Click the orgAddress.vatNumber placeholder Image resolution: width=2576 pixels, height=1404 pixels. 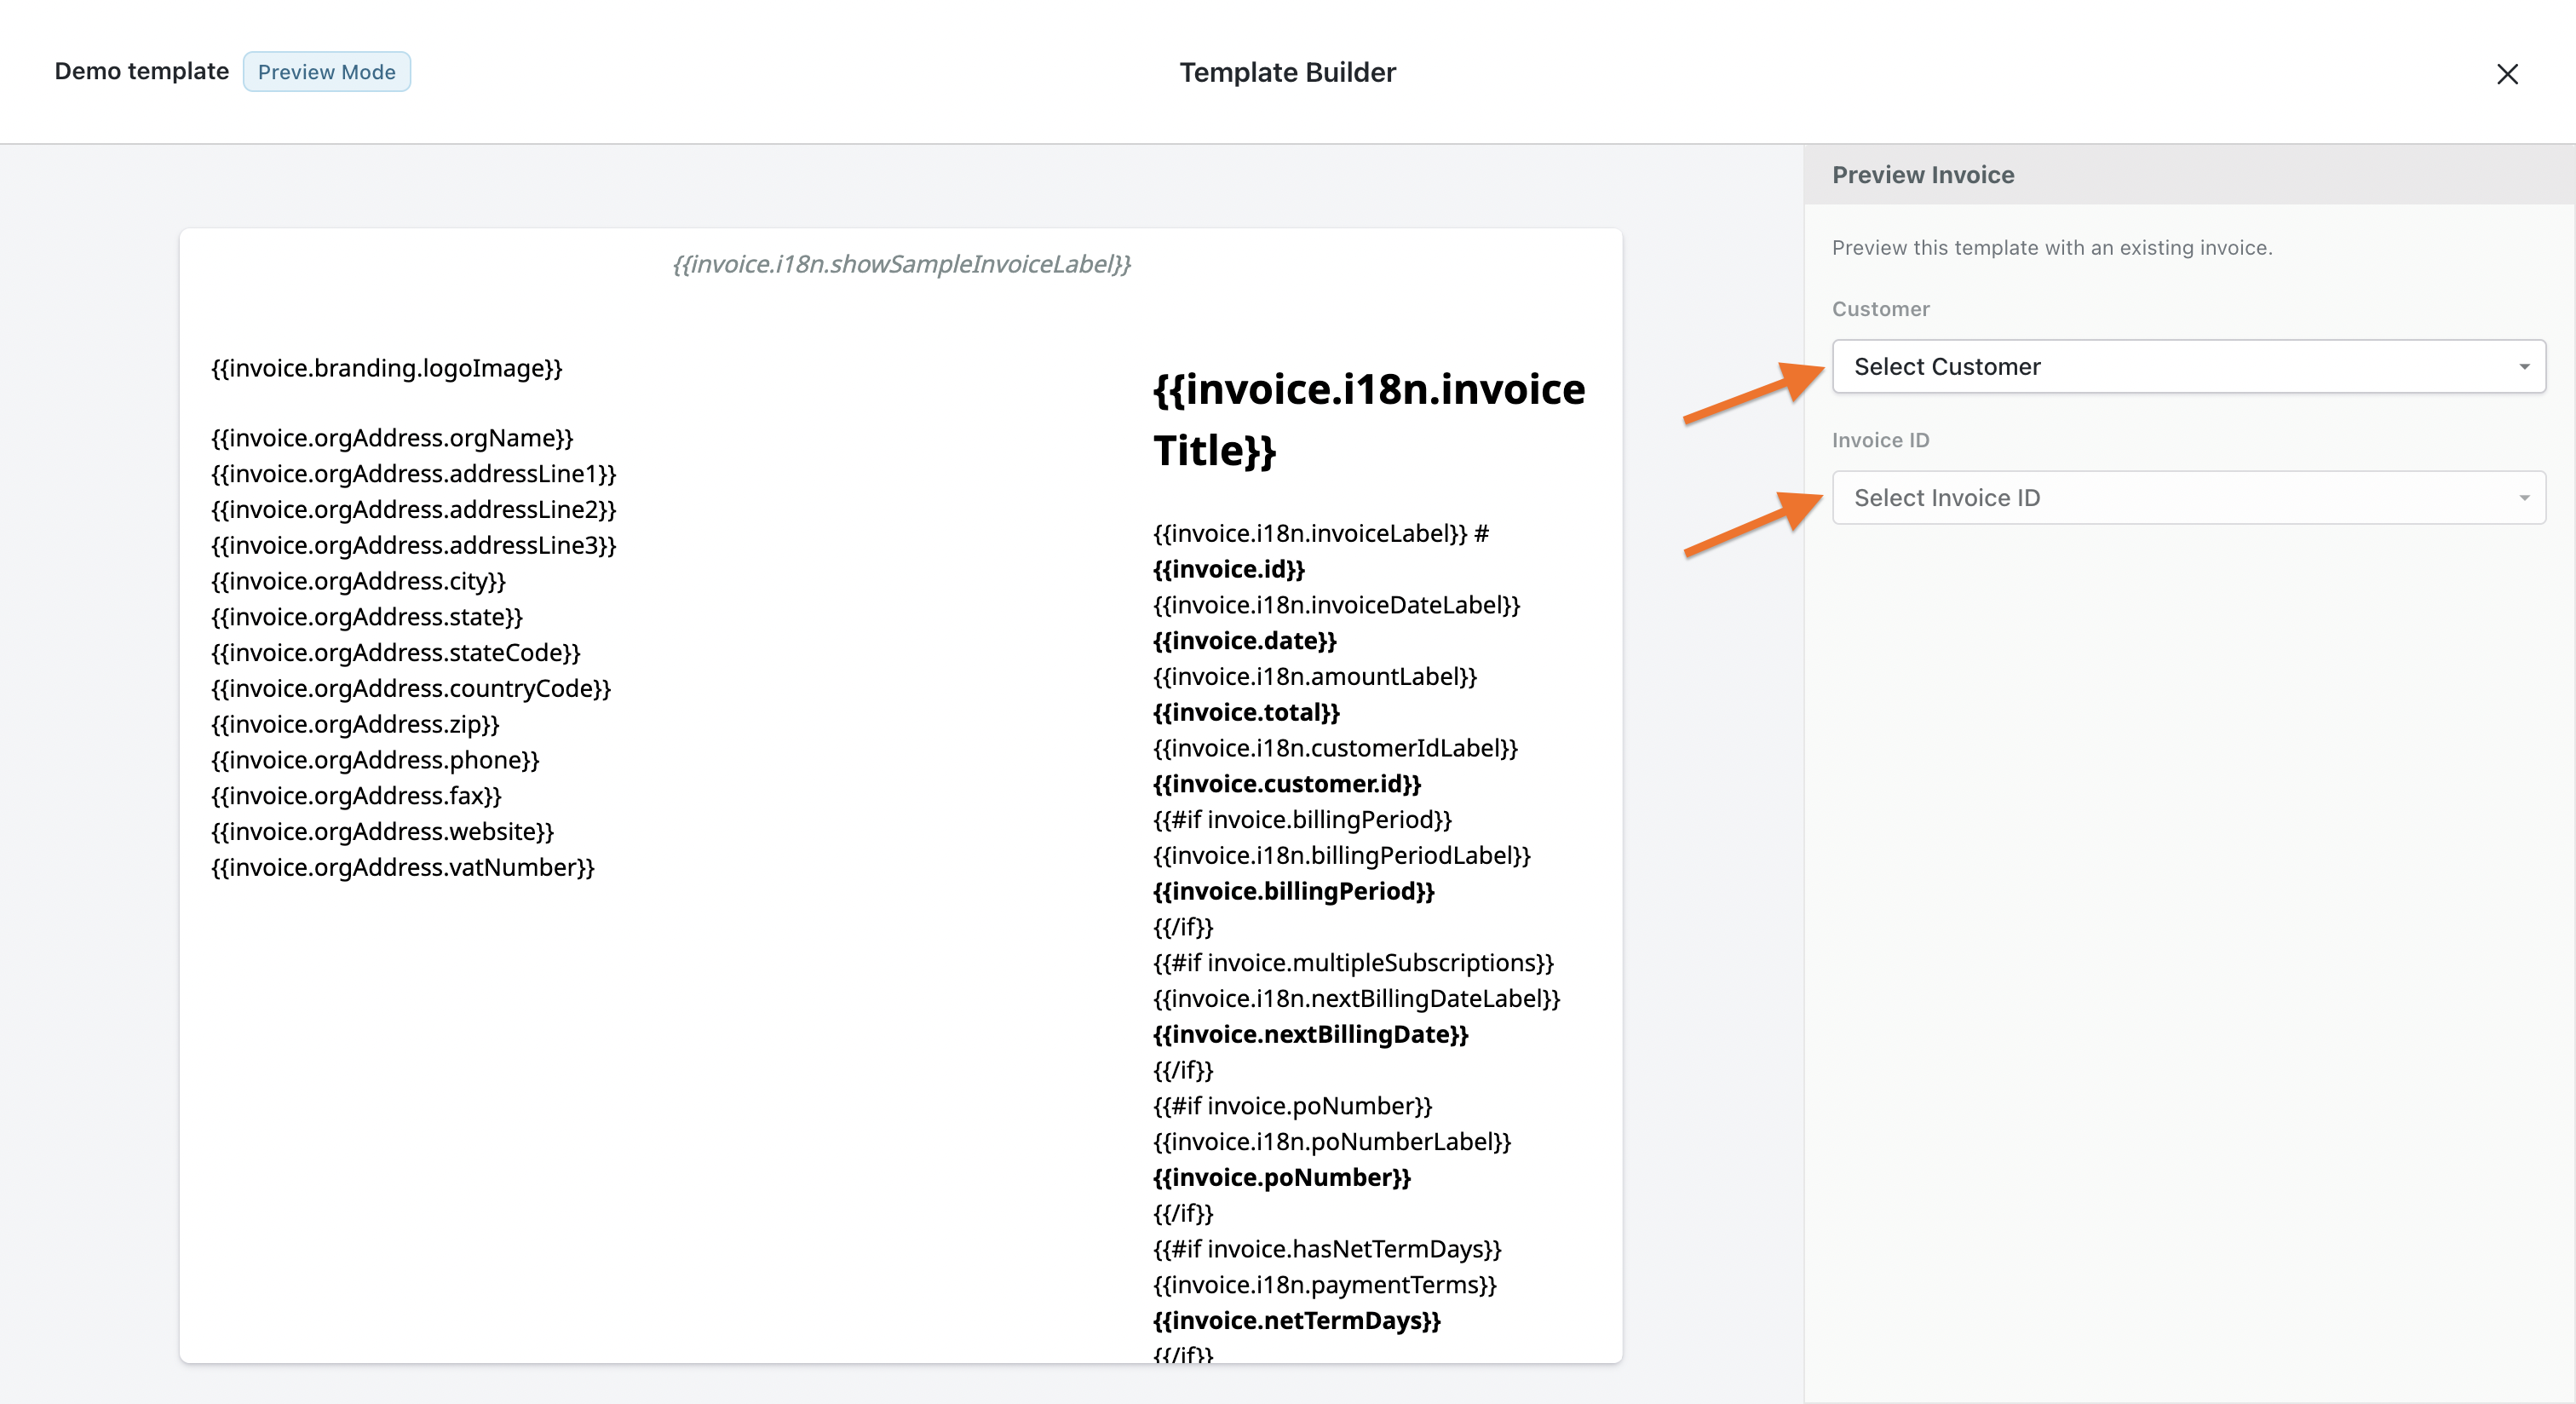pyautogui.click(x=402, y=867)
